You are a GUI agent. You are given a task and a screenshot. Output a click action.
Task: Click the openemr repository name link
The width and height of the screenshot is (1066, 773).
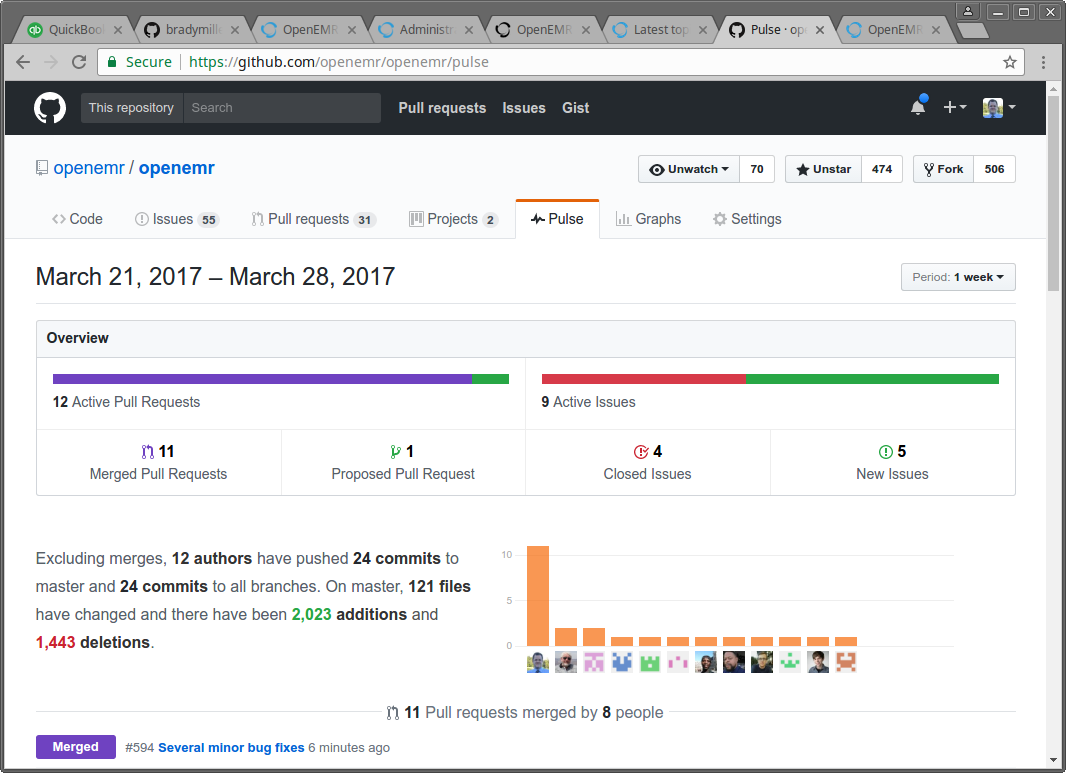coord(177,168)
